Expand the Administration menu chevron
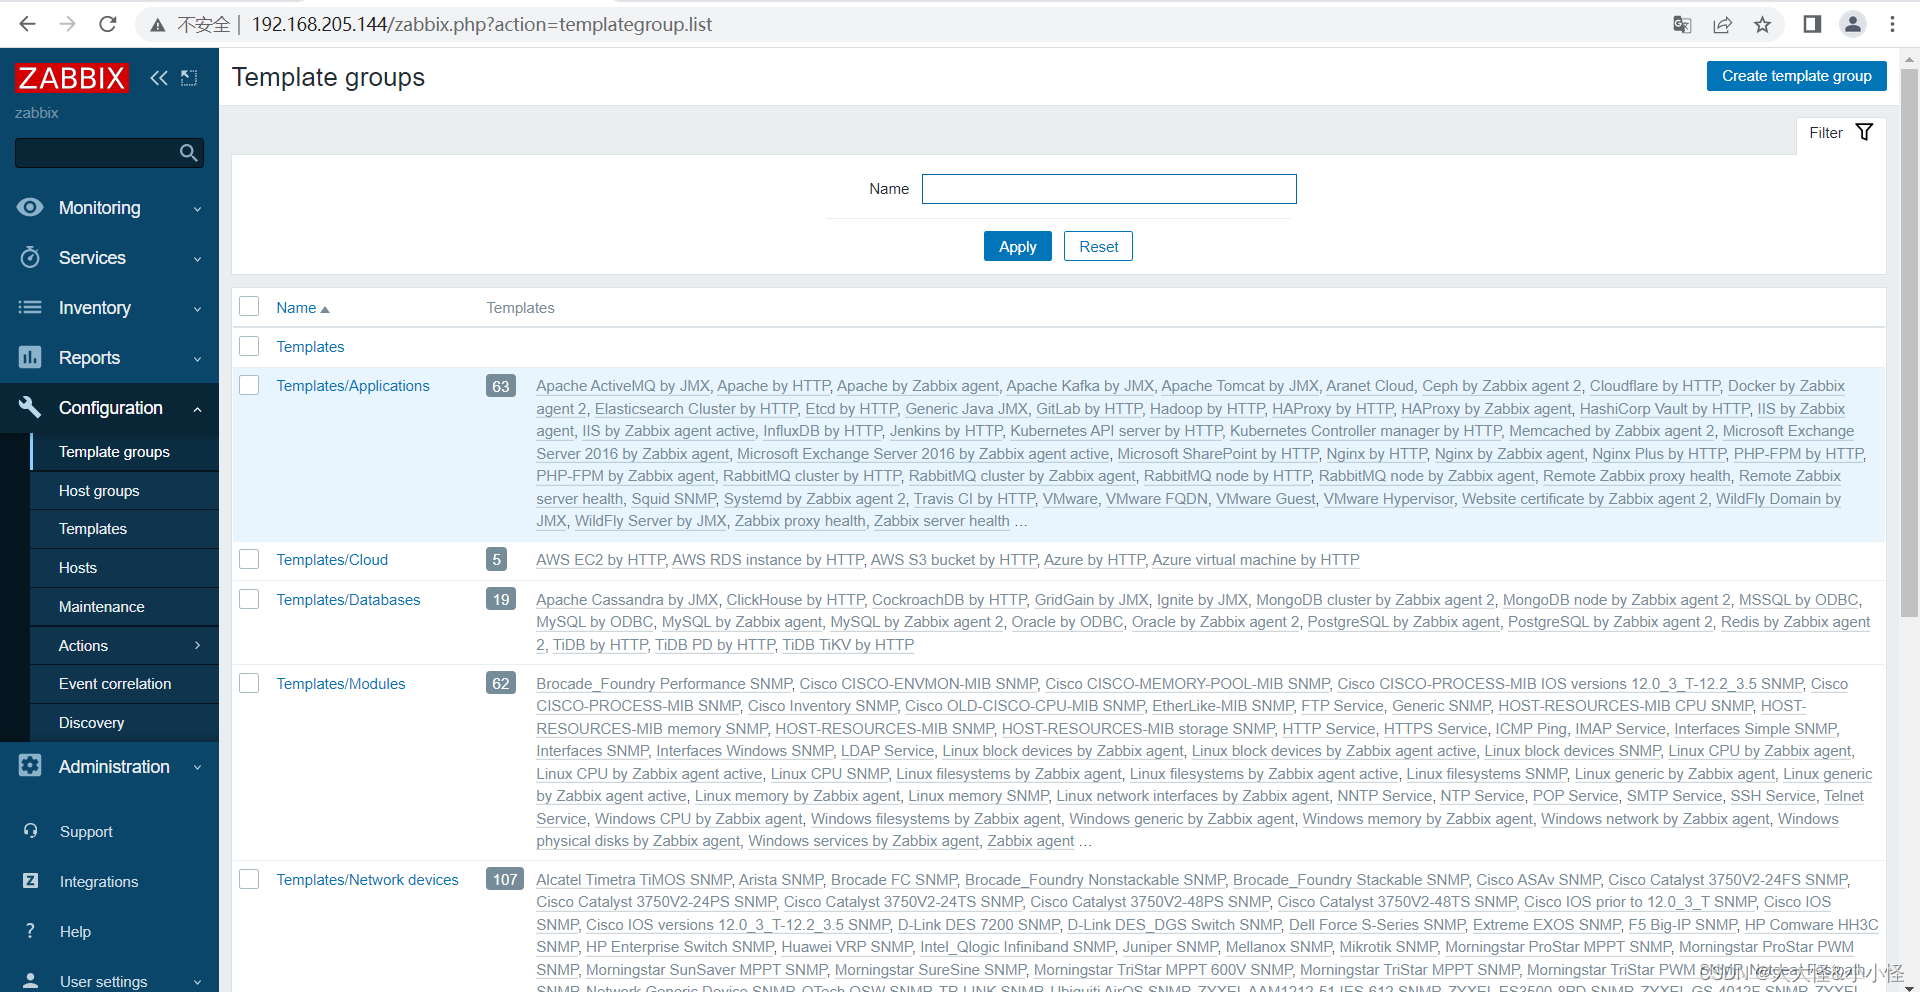The width and height of the screenshot is (1920, 992). click(197, 768)
